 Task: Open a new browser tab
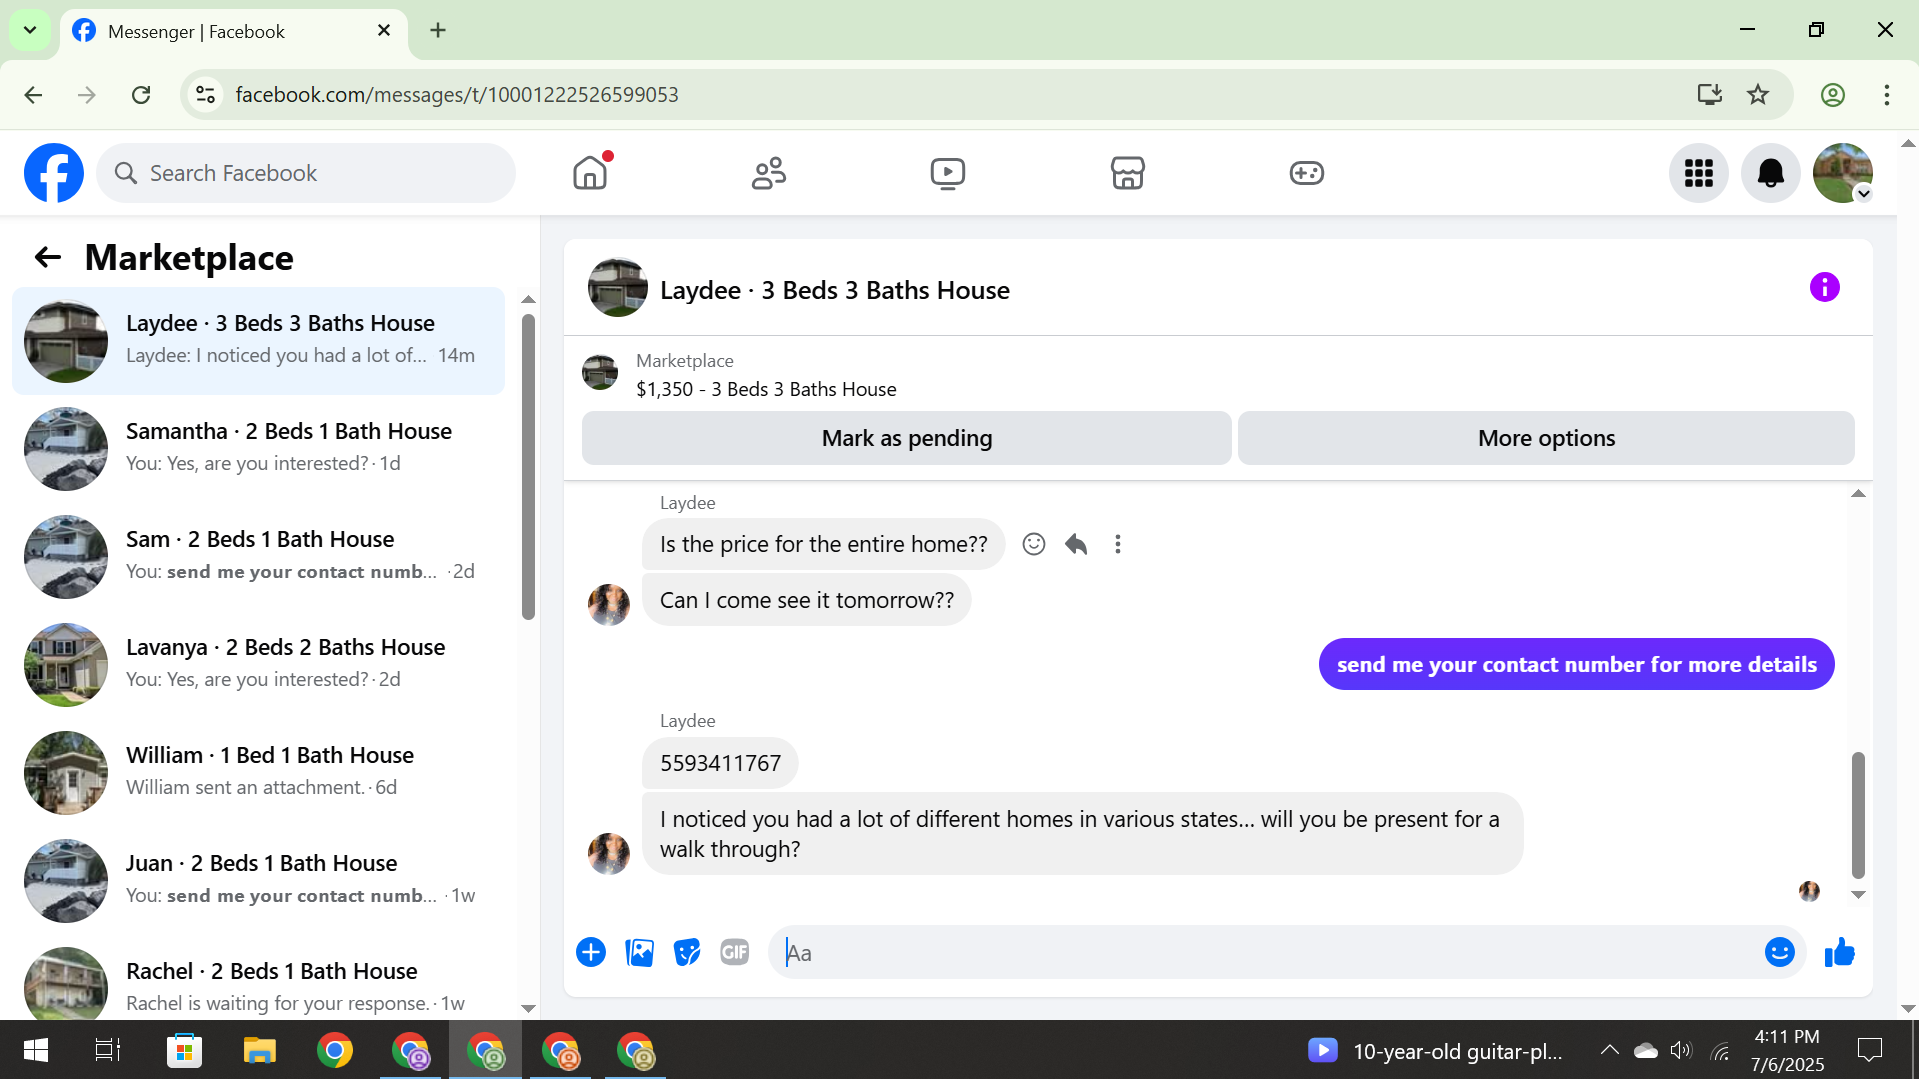pyautogui.click(x=438, y=31)
